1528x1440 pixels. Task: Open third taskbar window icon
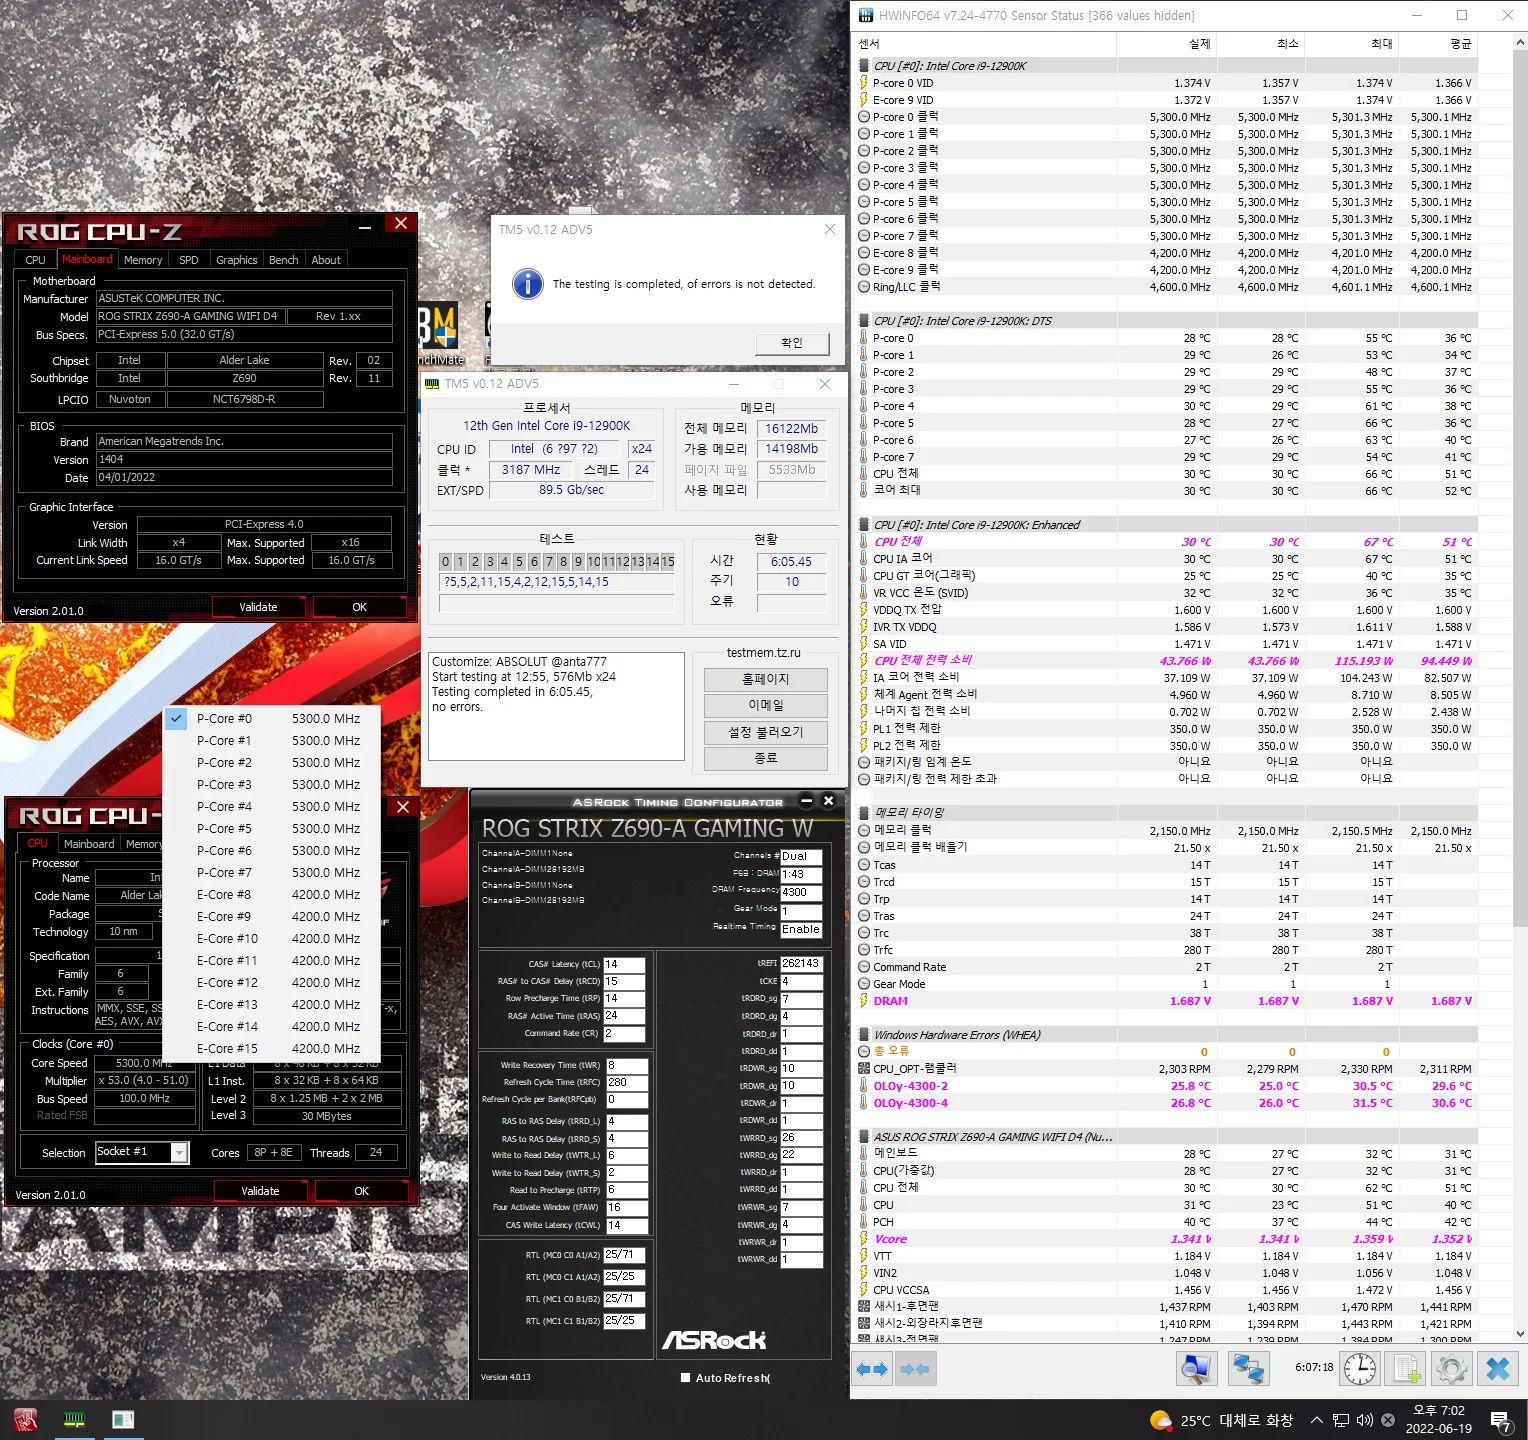pyautogui.click(x=122, y=1419)
